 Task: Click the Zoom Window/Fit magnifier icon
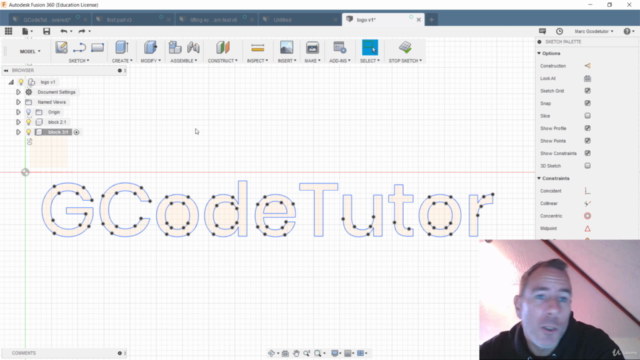(x=318, y=353)
